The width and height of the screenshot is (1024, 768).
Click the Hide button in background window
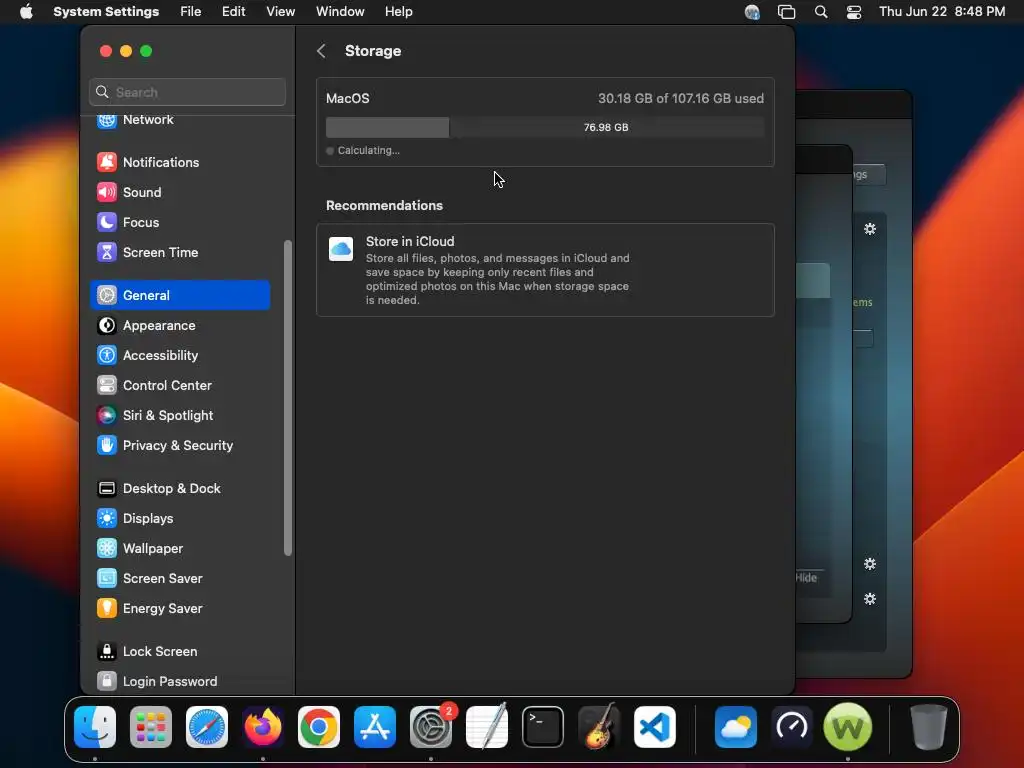coord(807,577)
